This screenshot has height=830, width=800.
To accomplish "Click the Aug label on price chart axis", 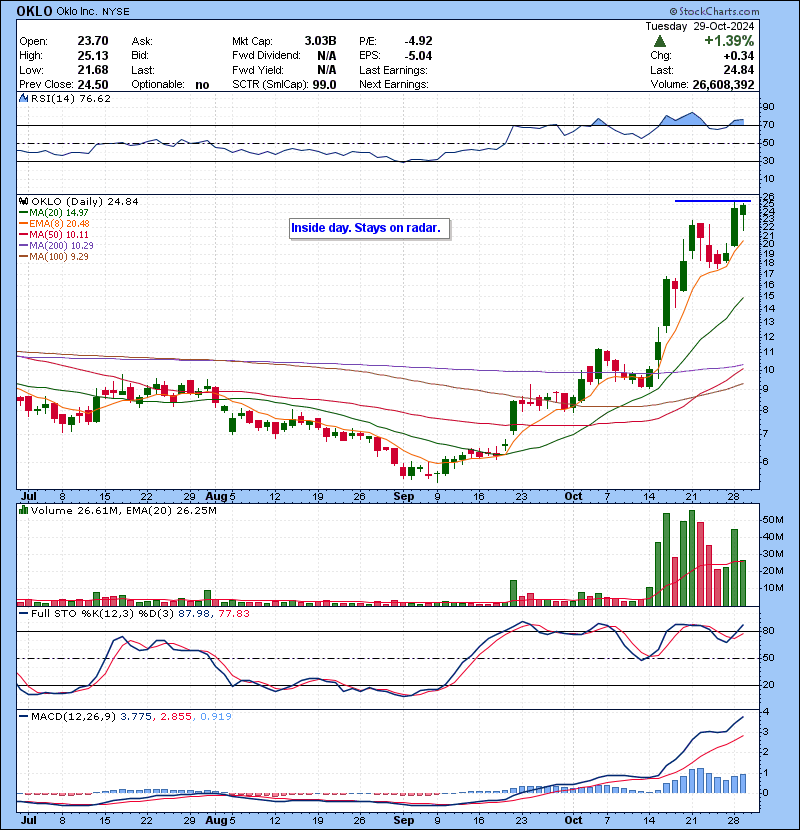I will (216, 497).
